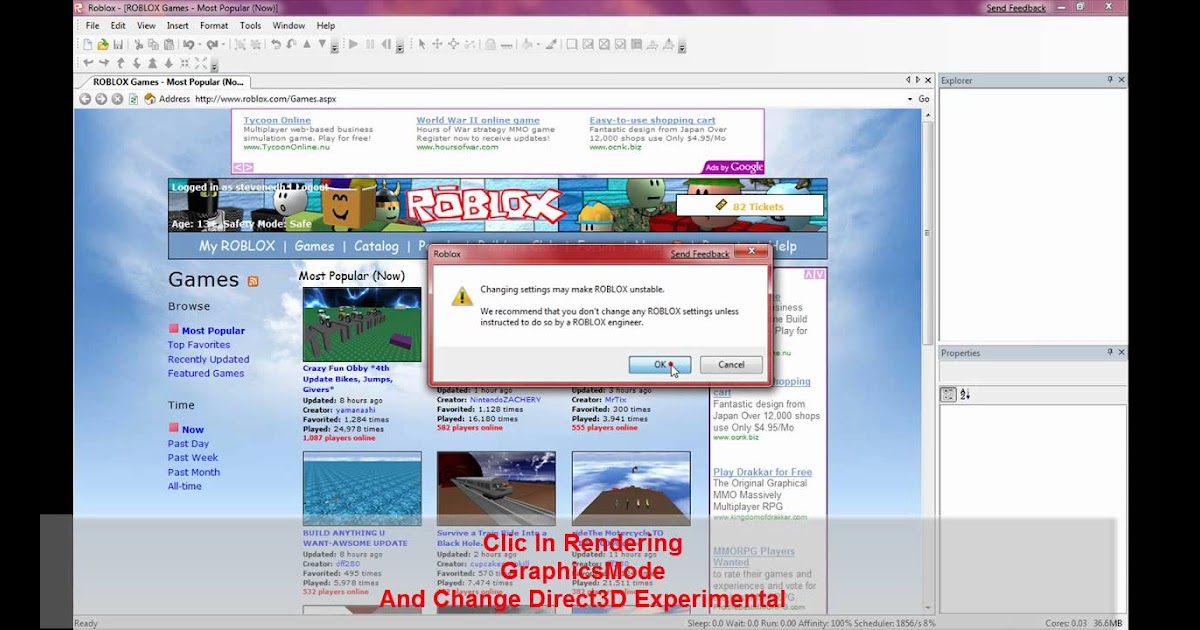The image size is (1200, 630).
Task: Click the dropper tool icon
Action: point(551,44)
